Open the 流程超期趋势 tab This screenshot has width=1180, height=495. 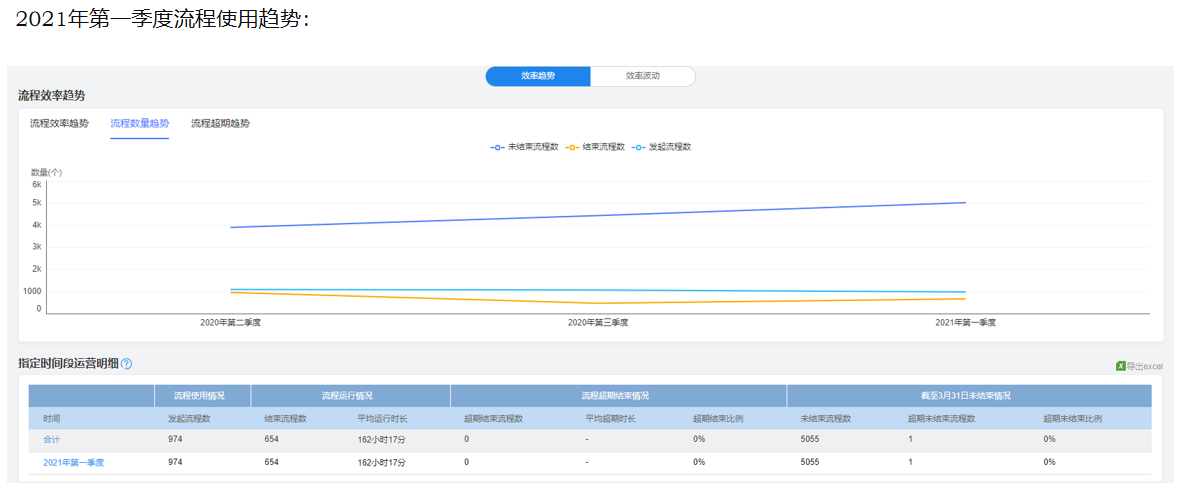tap(220, 123)
